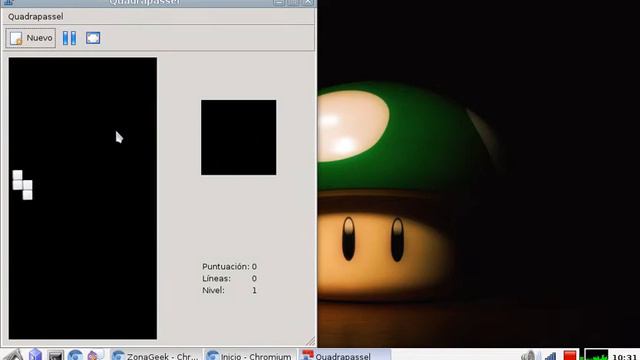This screenshot has height=360, width=640.
Task: Activate Quadrapassel taskbar entry
Action: (x=344, y=355)
